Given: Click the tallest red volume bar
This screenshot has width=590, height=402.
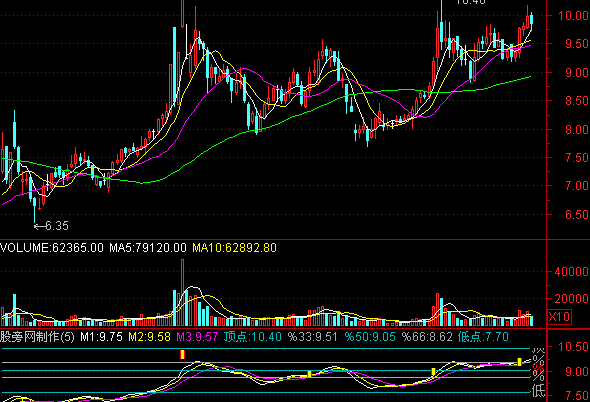Looking at the screenshot, I should tap(182, 292).
